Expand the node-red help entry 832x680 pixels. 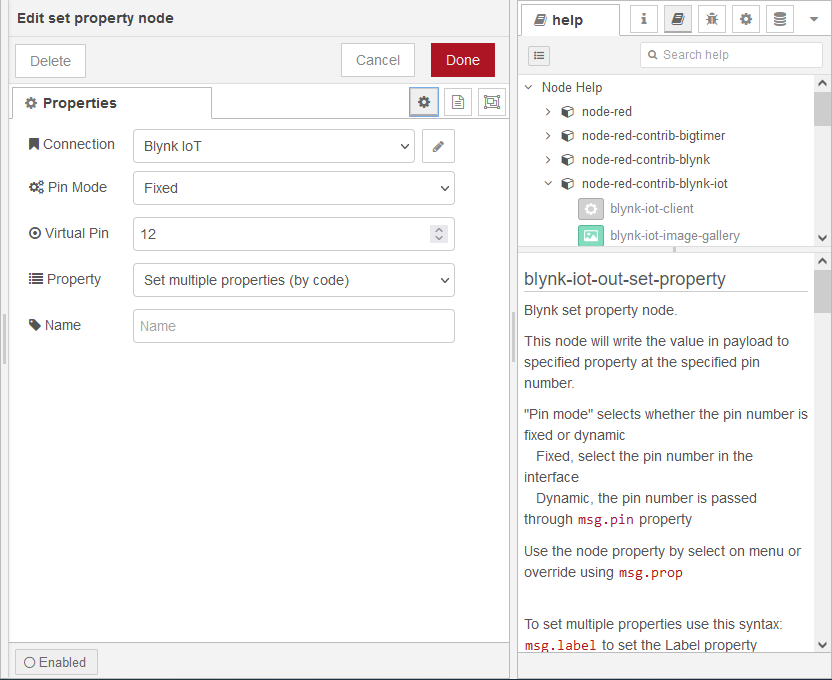548,112
